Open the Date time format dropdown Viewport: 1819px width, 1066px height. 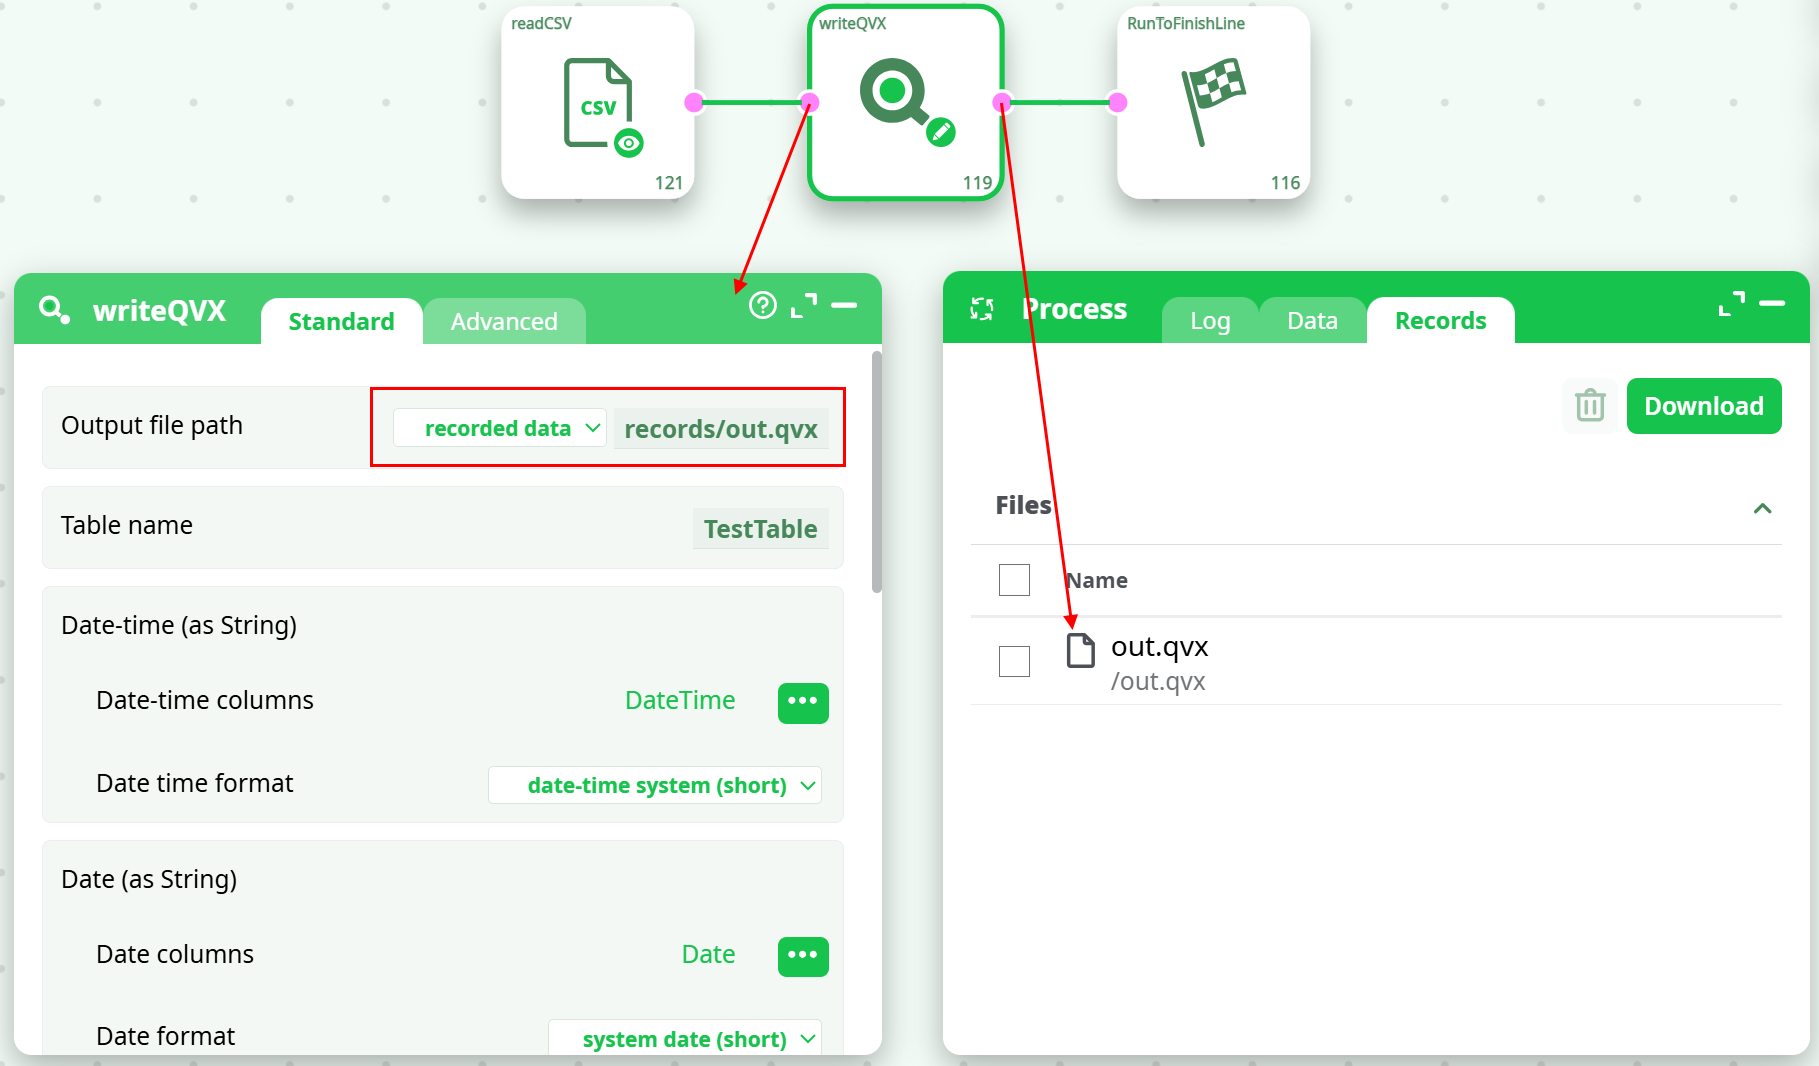(655, 785)
